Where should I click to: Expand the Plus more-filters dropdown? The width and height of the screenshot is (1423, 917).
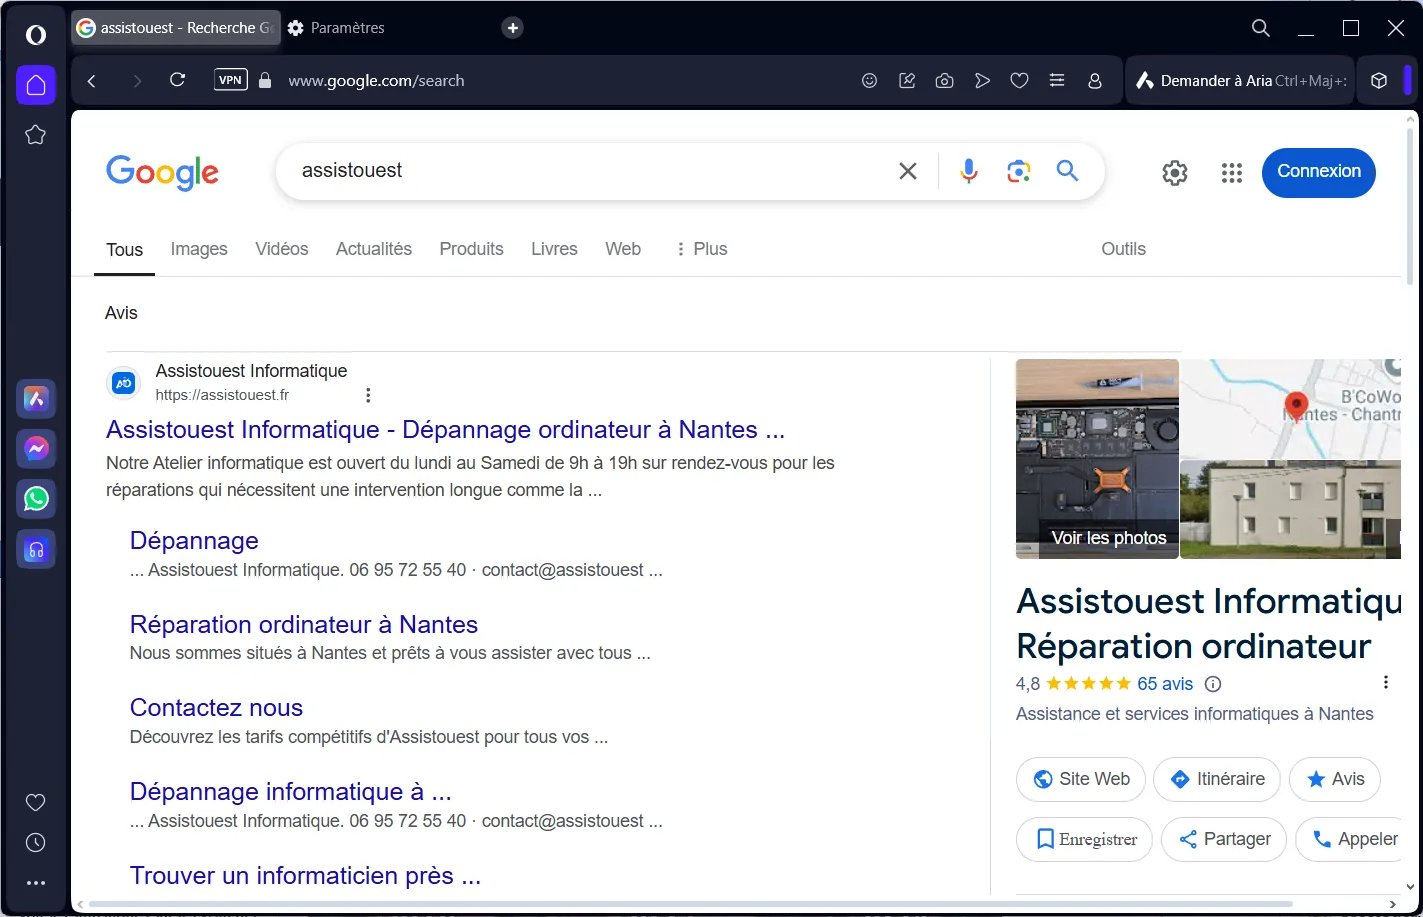click(x=701, y=249)
